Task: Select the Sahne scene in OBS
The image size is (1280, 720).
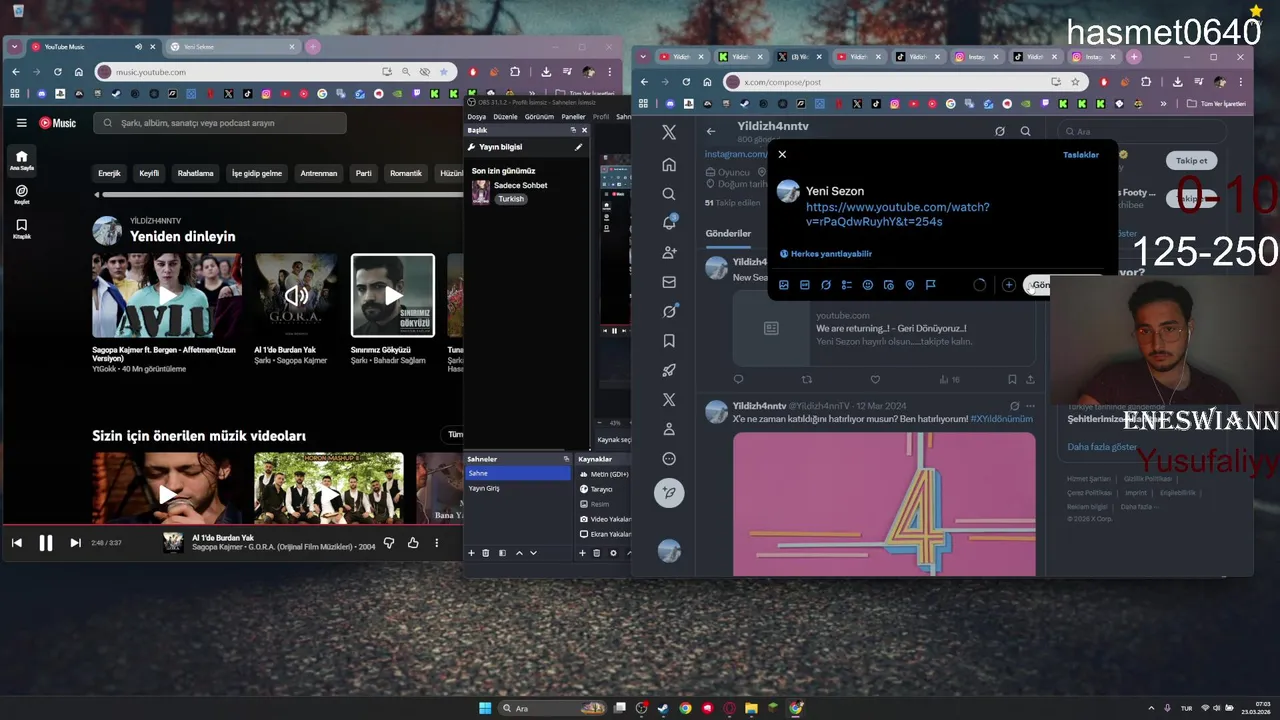Action: 518,473
